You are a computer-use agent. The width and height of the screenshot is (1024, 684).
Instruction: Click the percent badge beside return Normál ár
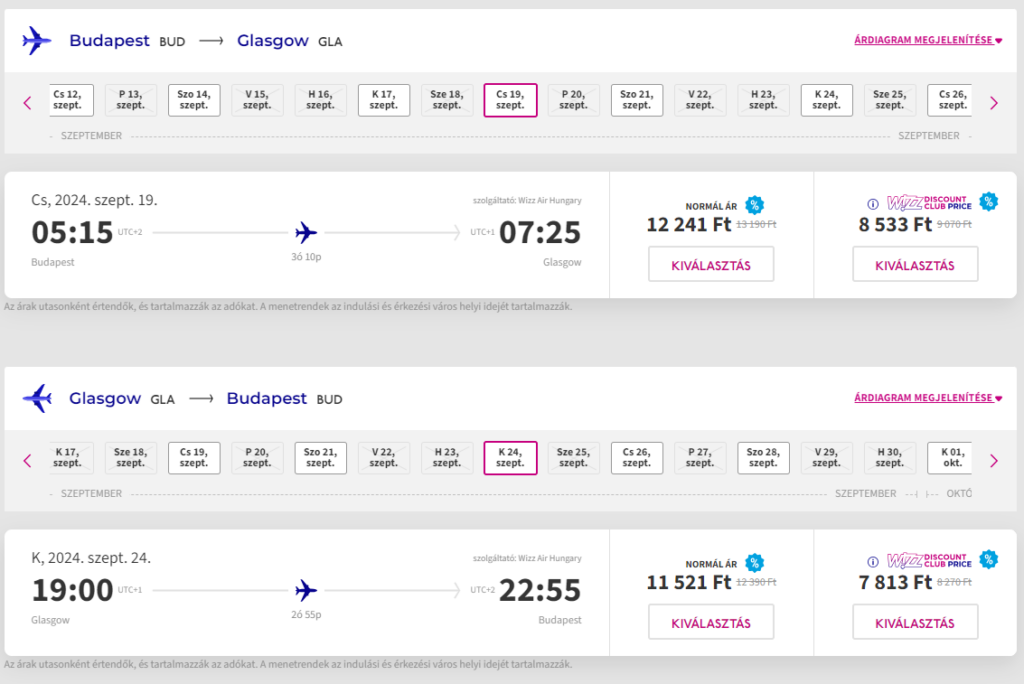pos(754,563)
